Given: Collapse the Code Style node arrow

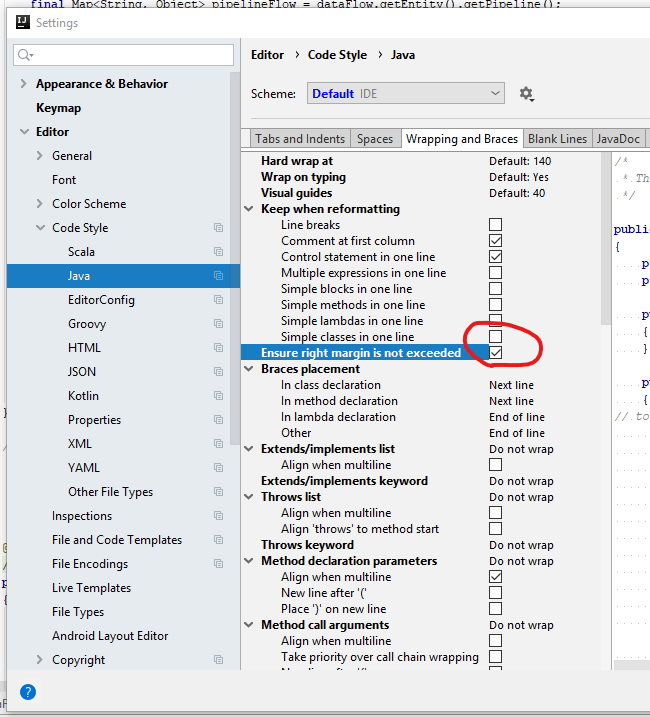Looking at the screenshot, I should (x=40, y=228).
